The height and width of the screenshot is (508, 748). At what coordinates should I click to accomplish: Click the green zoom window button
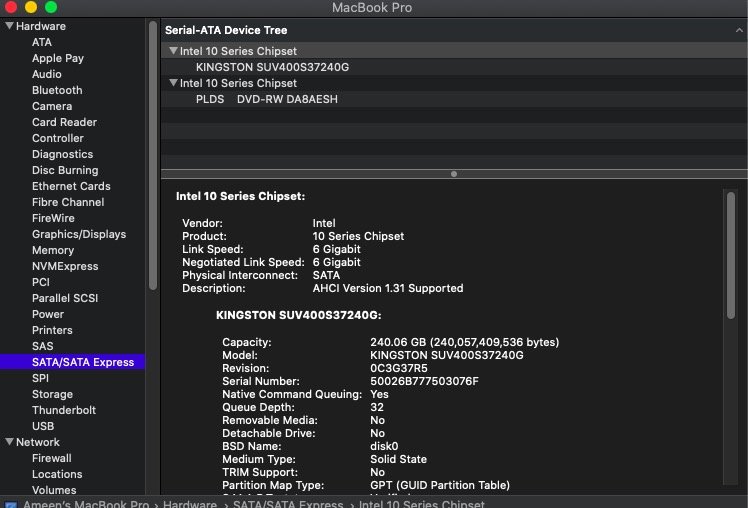tap(51, 7)
